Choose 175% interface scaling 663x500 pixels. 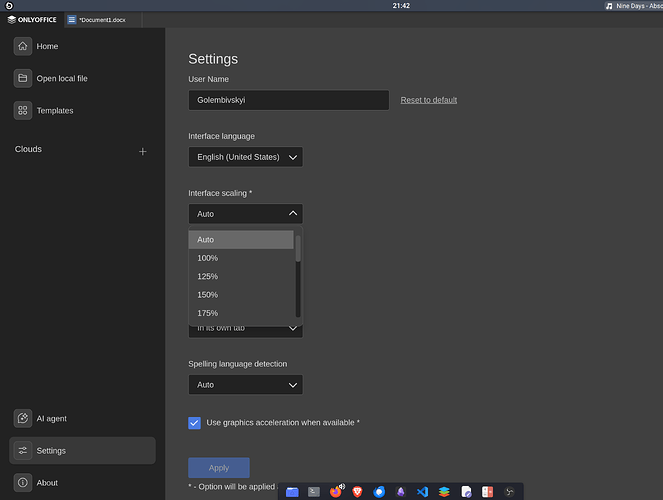(x=241, y=313)
